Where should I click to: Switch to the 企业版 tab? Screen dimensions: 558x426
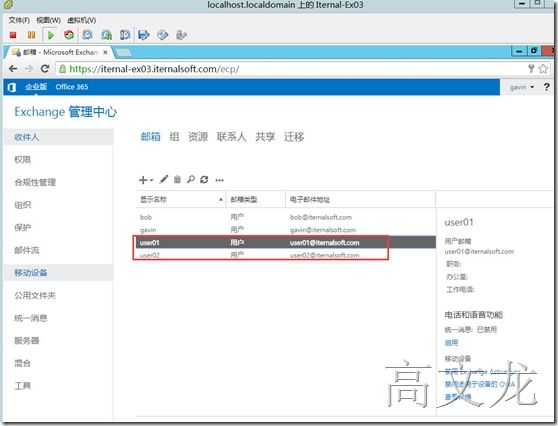click(x=36, y=87)
